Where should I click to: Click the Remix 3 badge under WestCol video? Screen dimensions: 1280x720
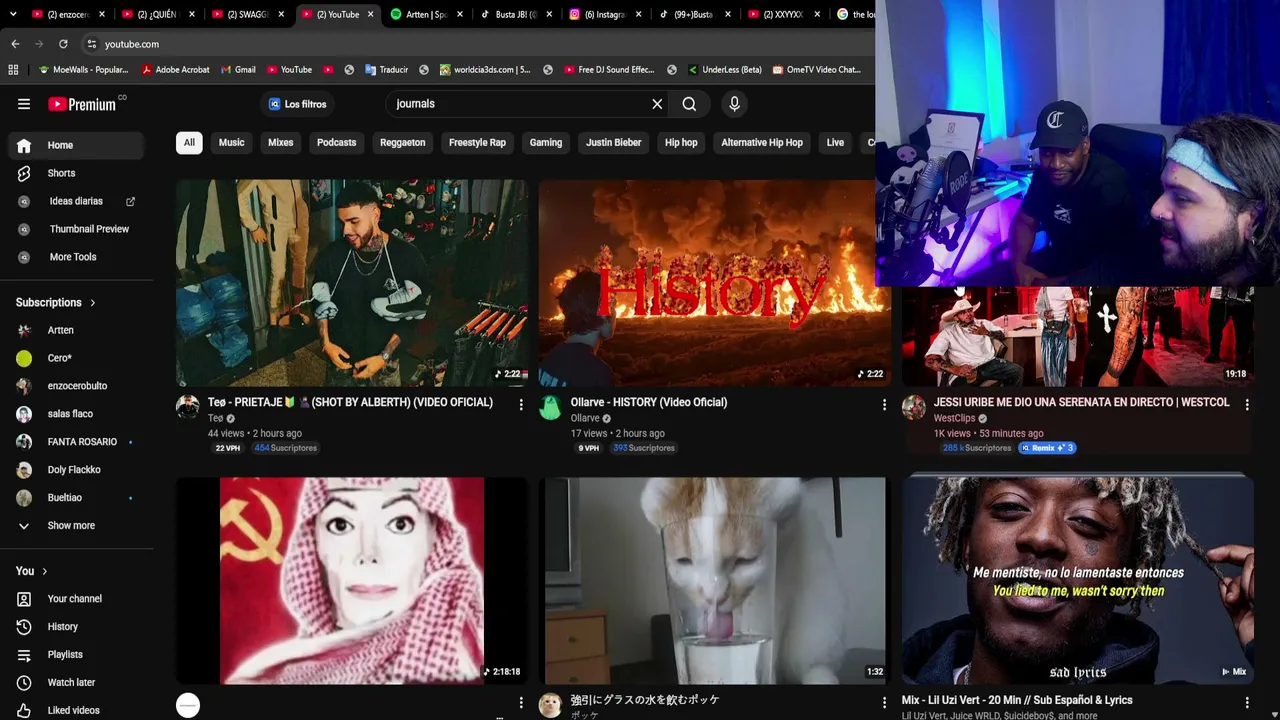pos(1047,448)
